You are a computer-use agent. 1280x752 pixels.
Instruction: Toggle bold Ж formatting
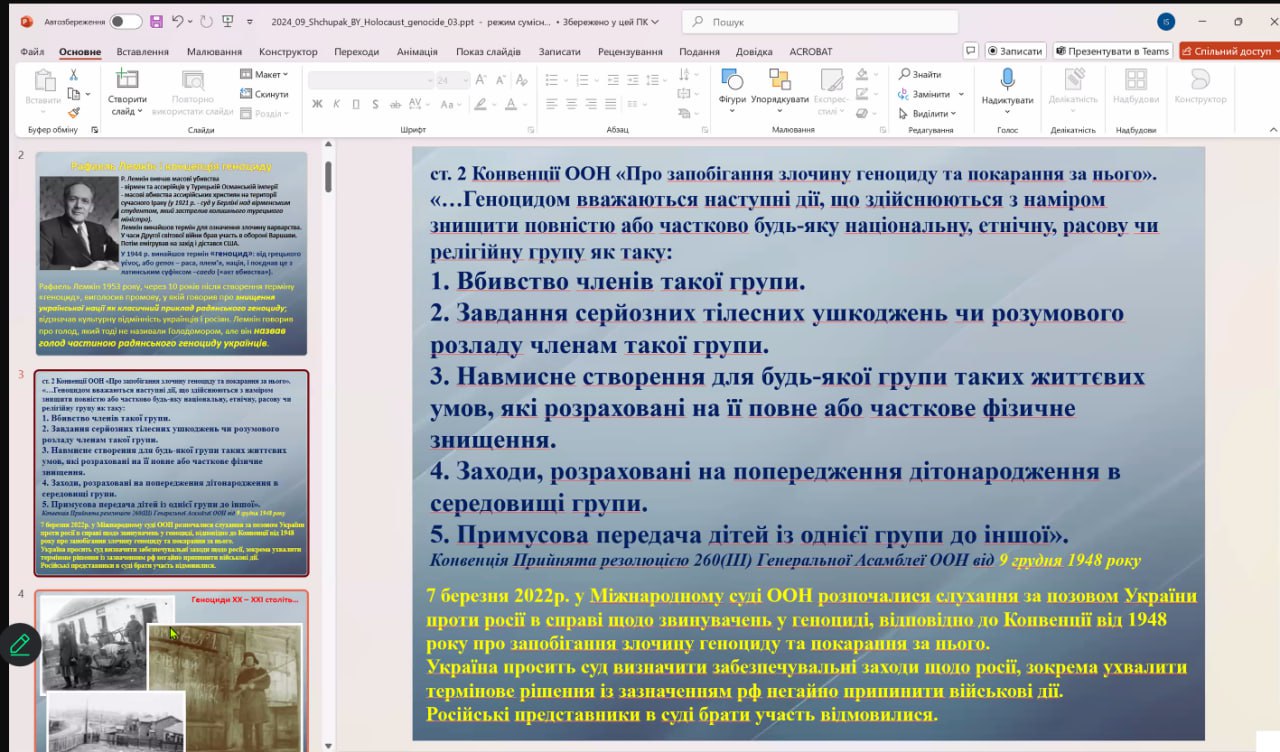click(317, 104)
